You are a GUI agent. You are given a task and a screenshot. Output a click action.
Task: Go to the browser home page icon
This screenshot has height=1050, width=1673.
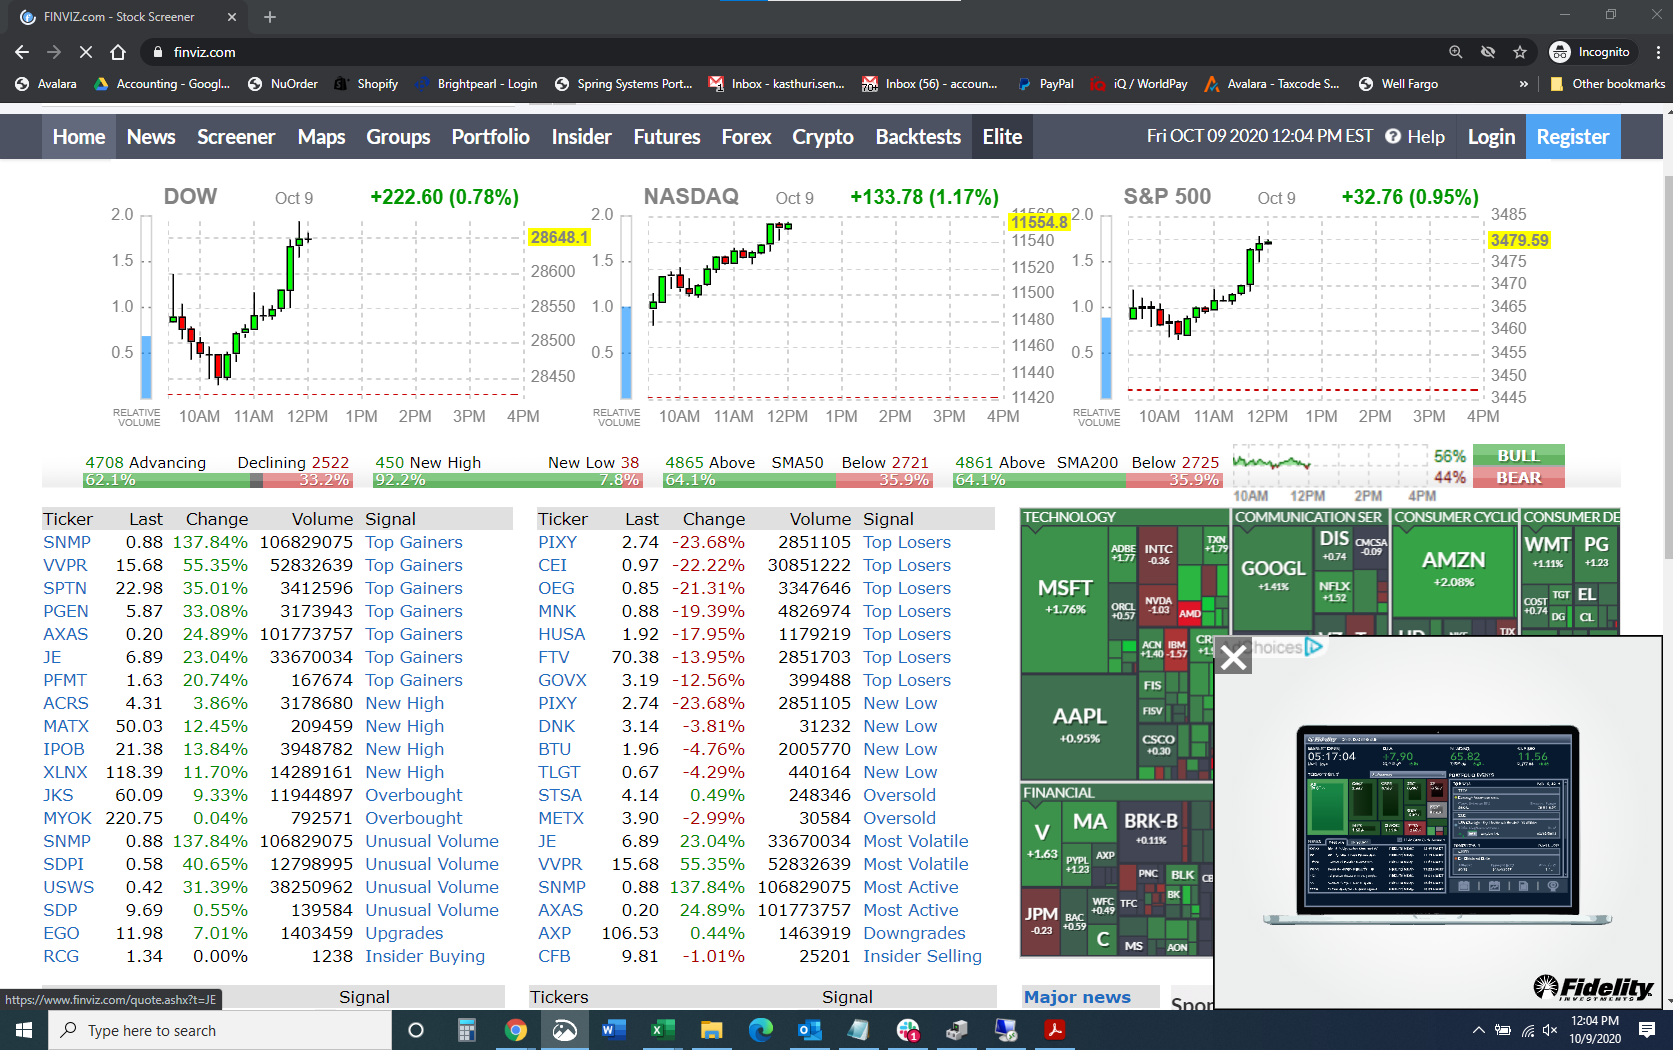pos(118,52)
